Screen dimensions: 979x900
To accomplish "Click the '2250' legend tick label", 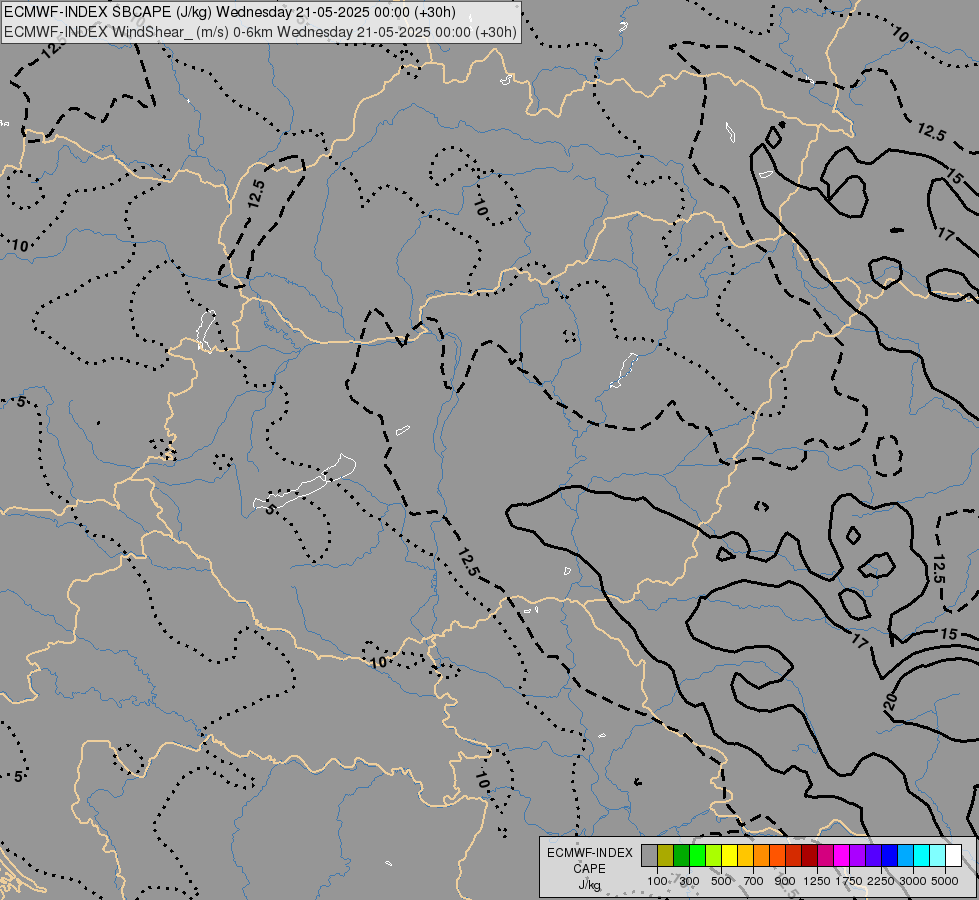I will (x=881, y=881).
